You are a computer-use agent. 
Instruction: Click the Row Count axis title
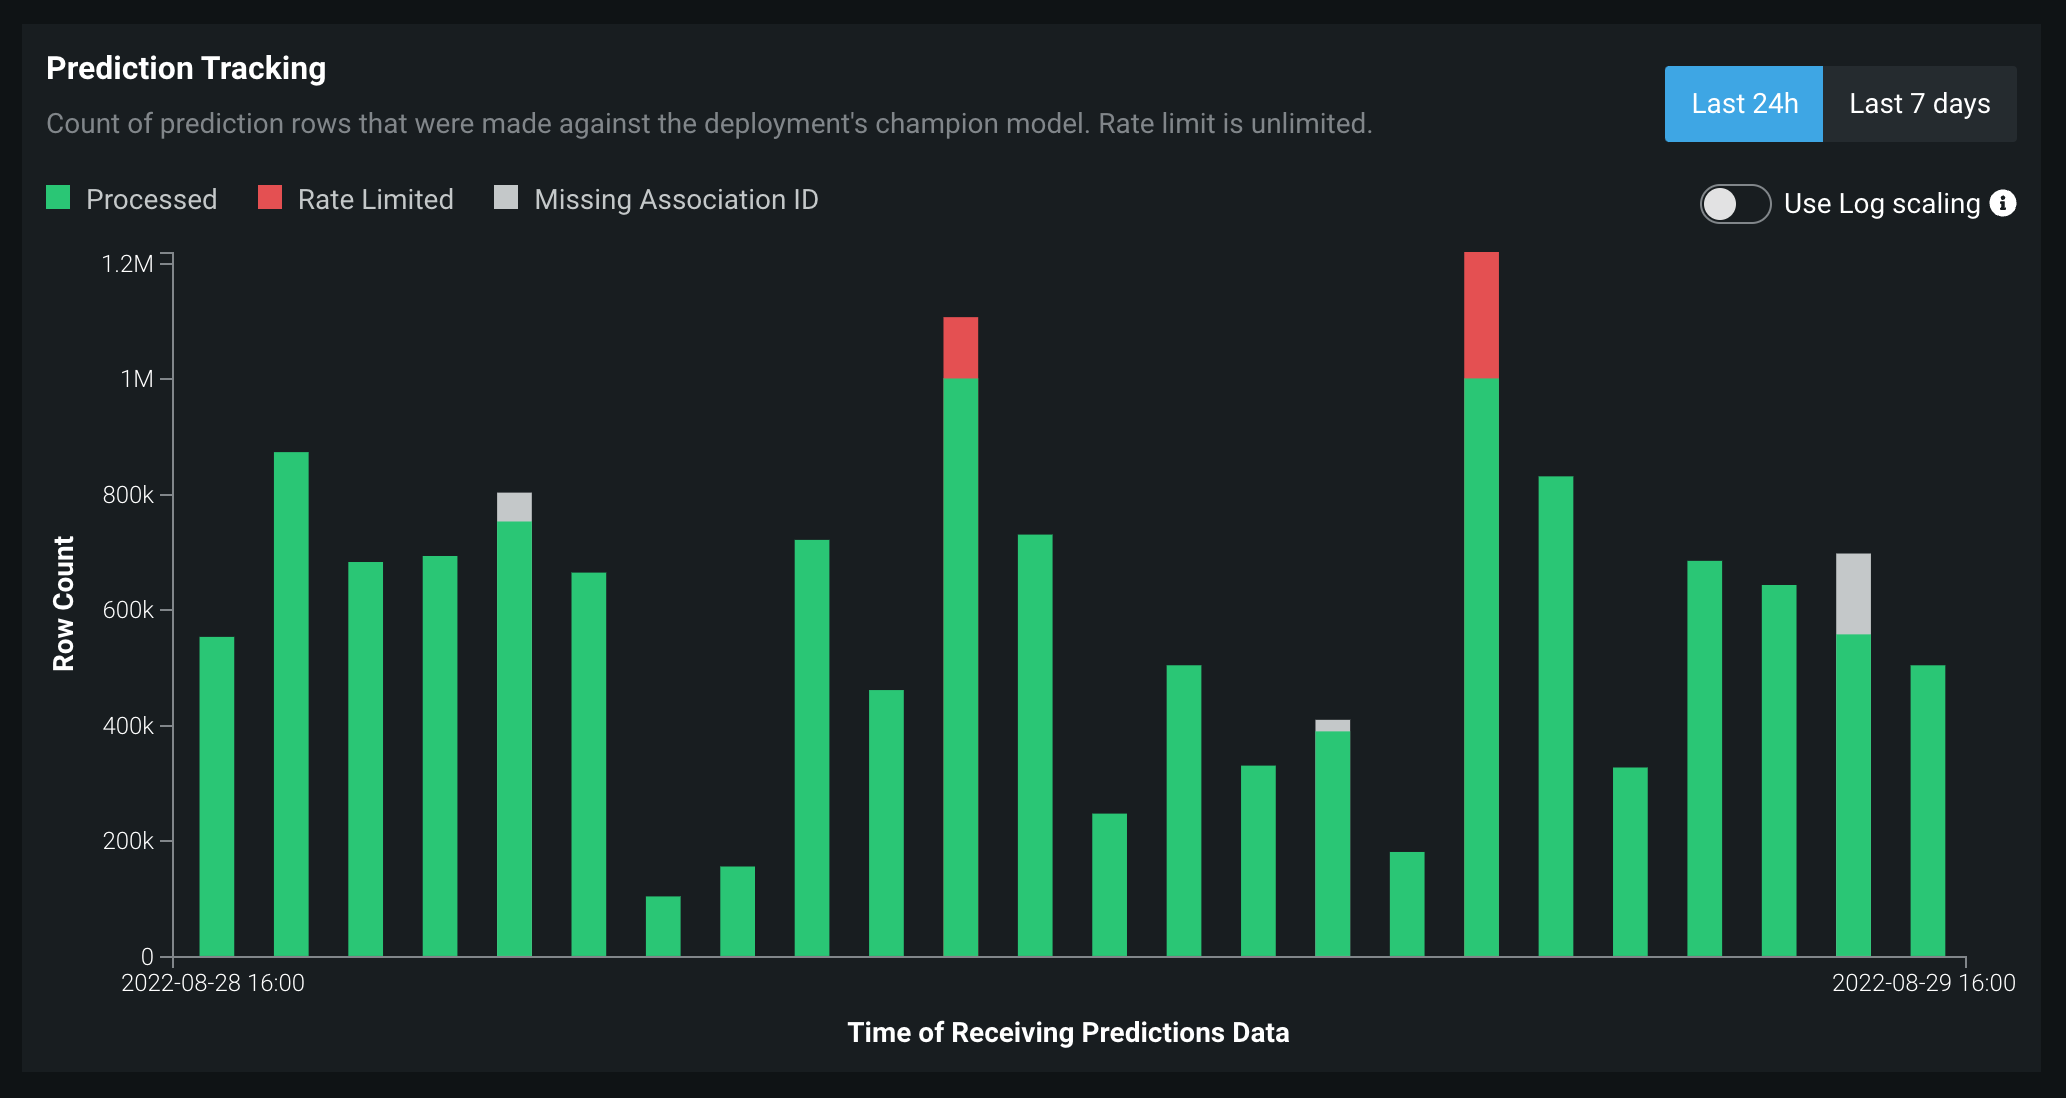click(64, 603)
